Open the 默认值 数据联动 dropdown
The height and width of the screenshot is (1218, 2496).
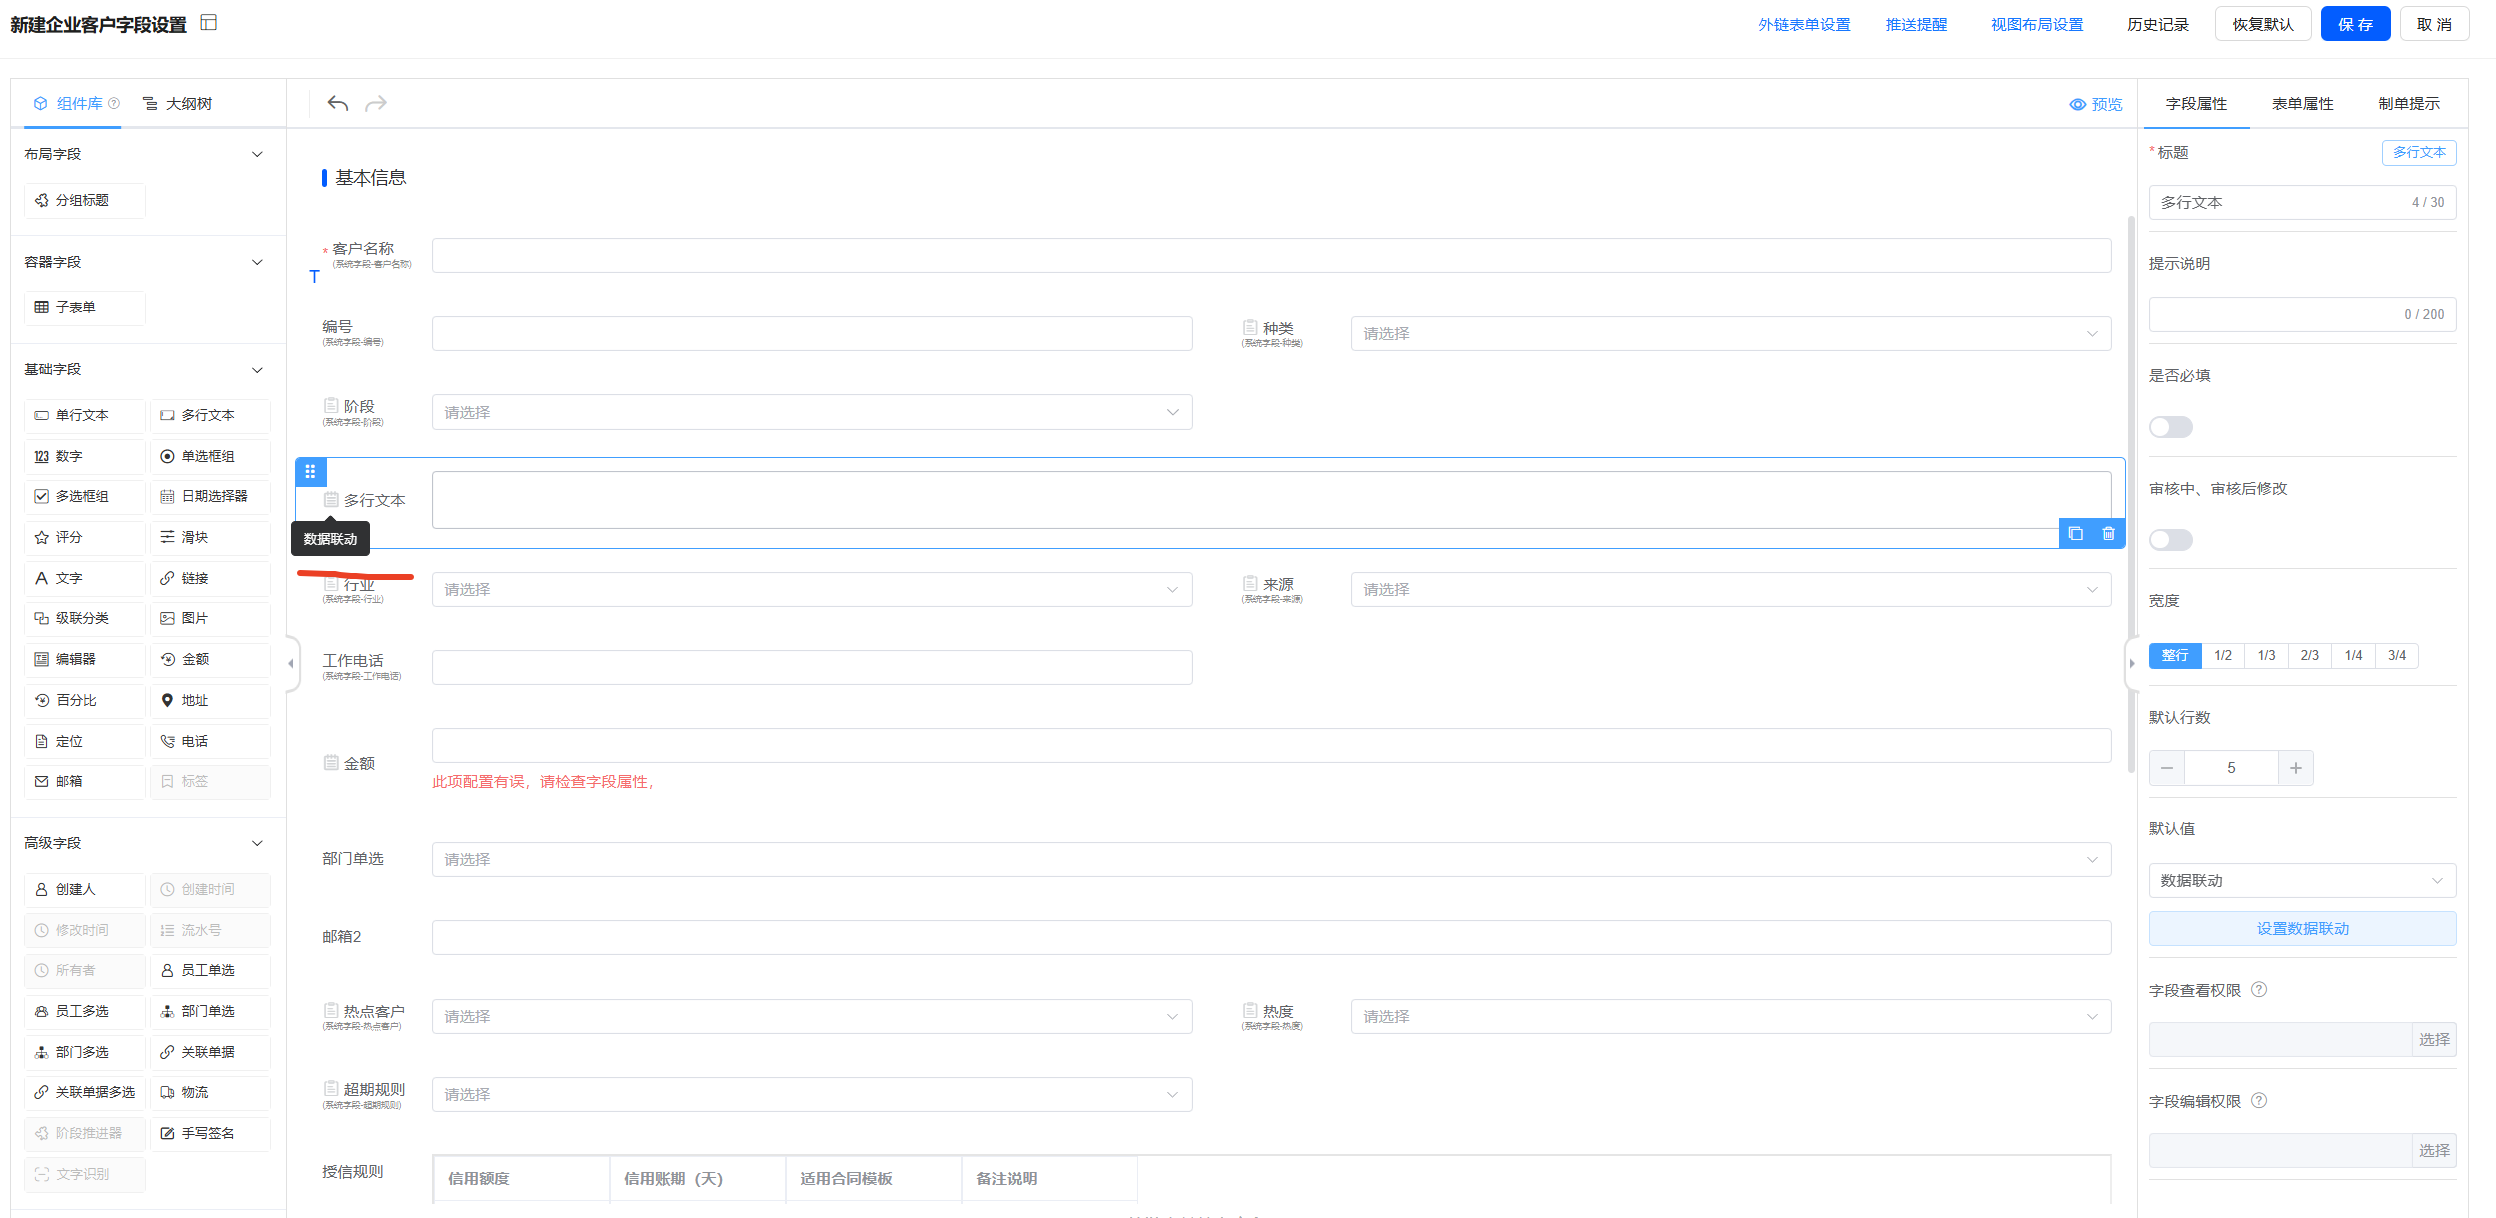(2302, 881)
